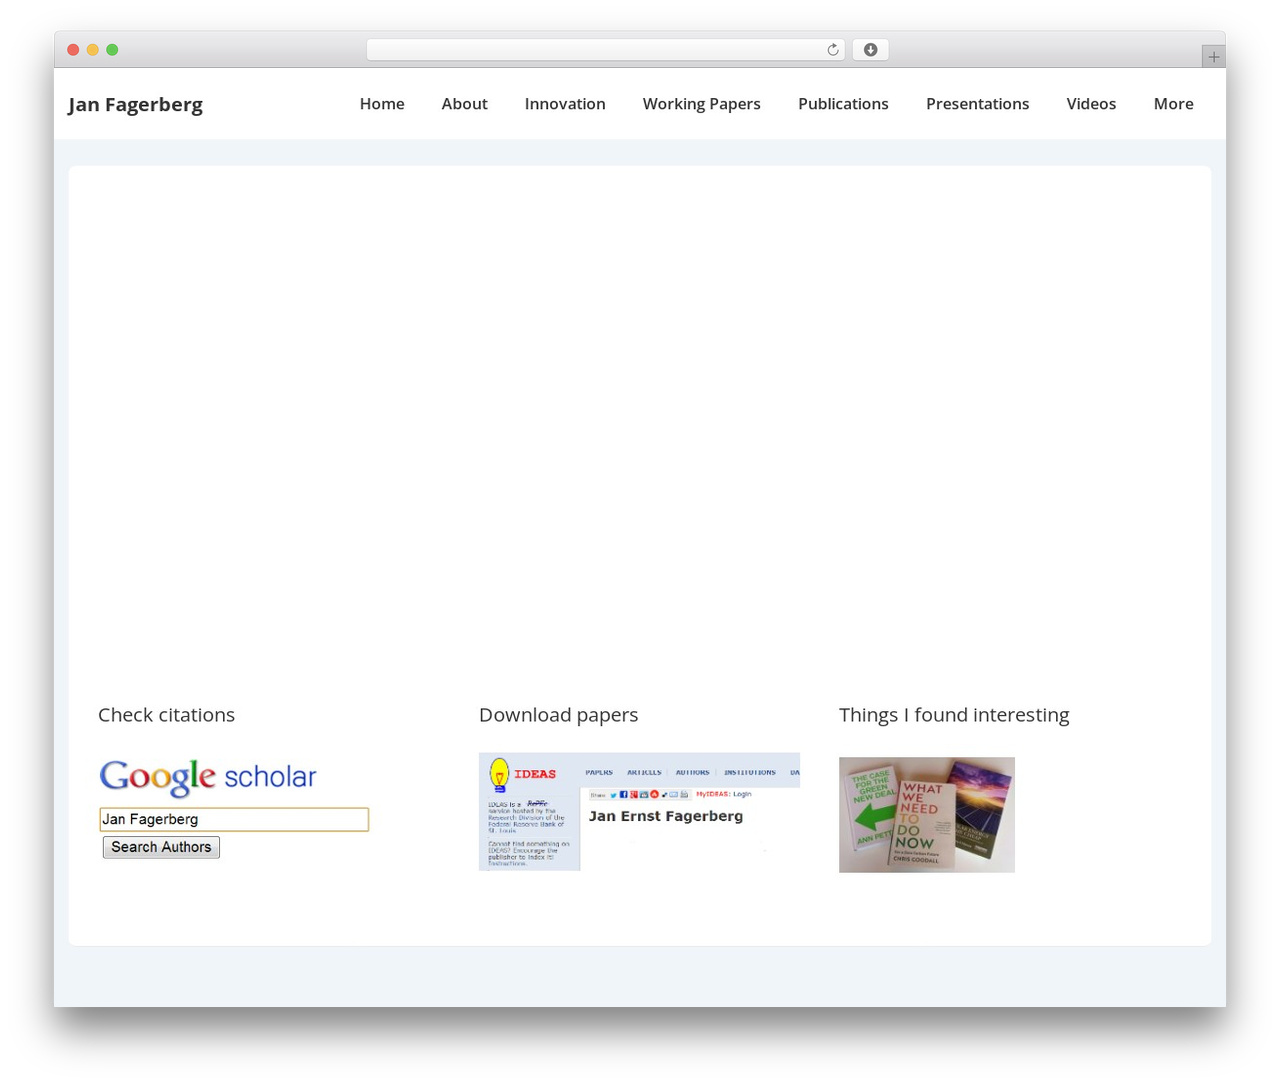The image size is (1280, 1084).
Task: Maximize the window with the green button
Action: coord(112,50)
